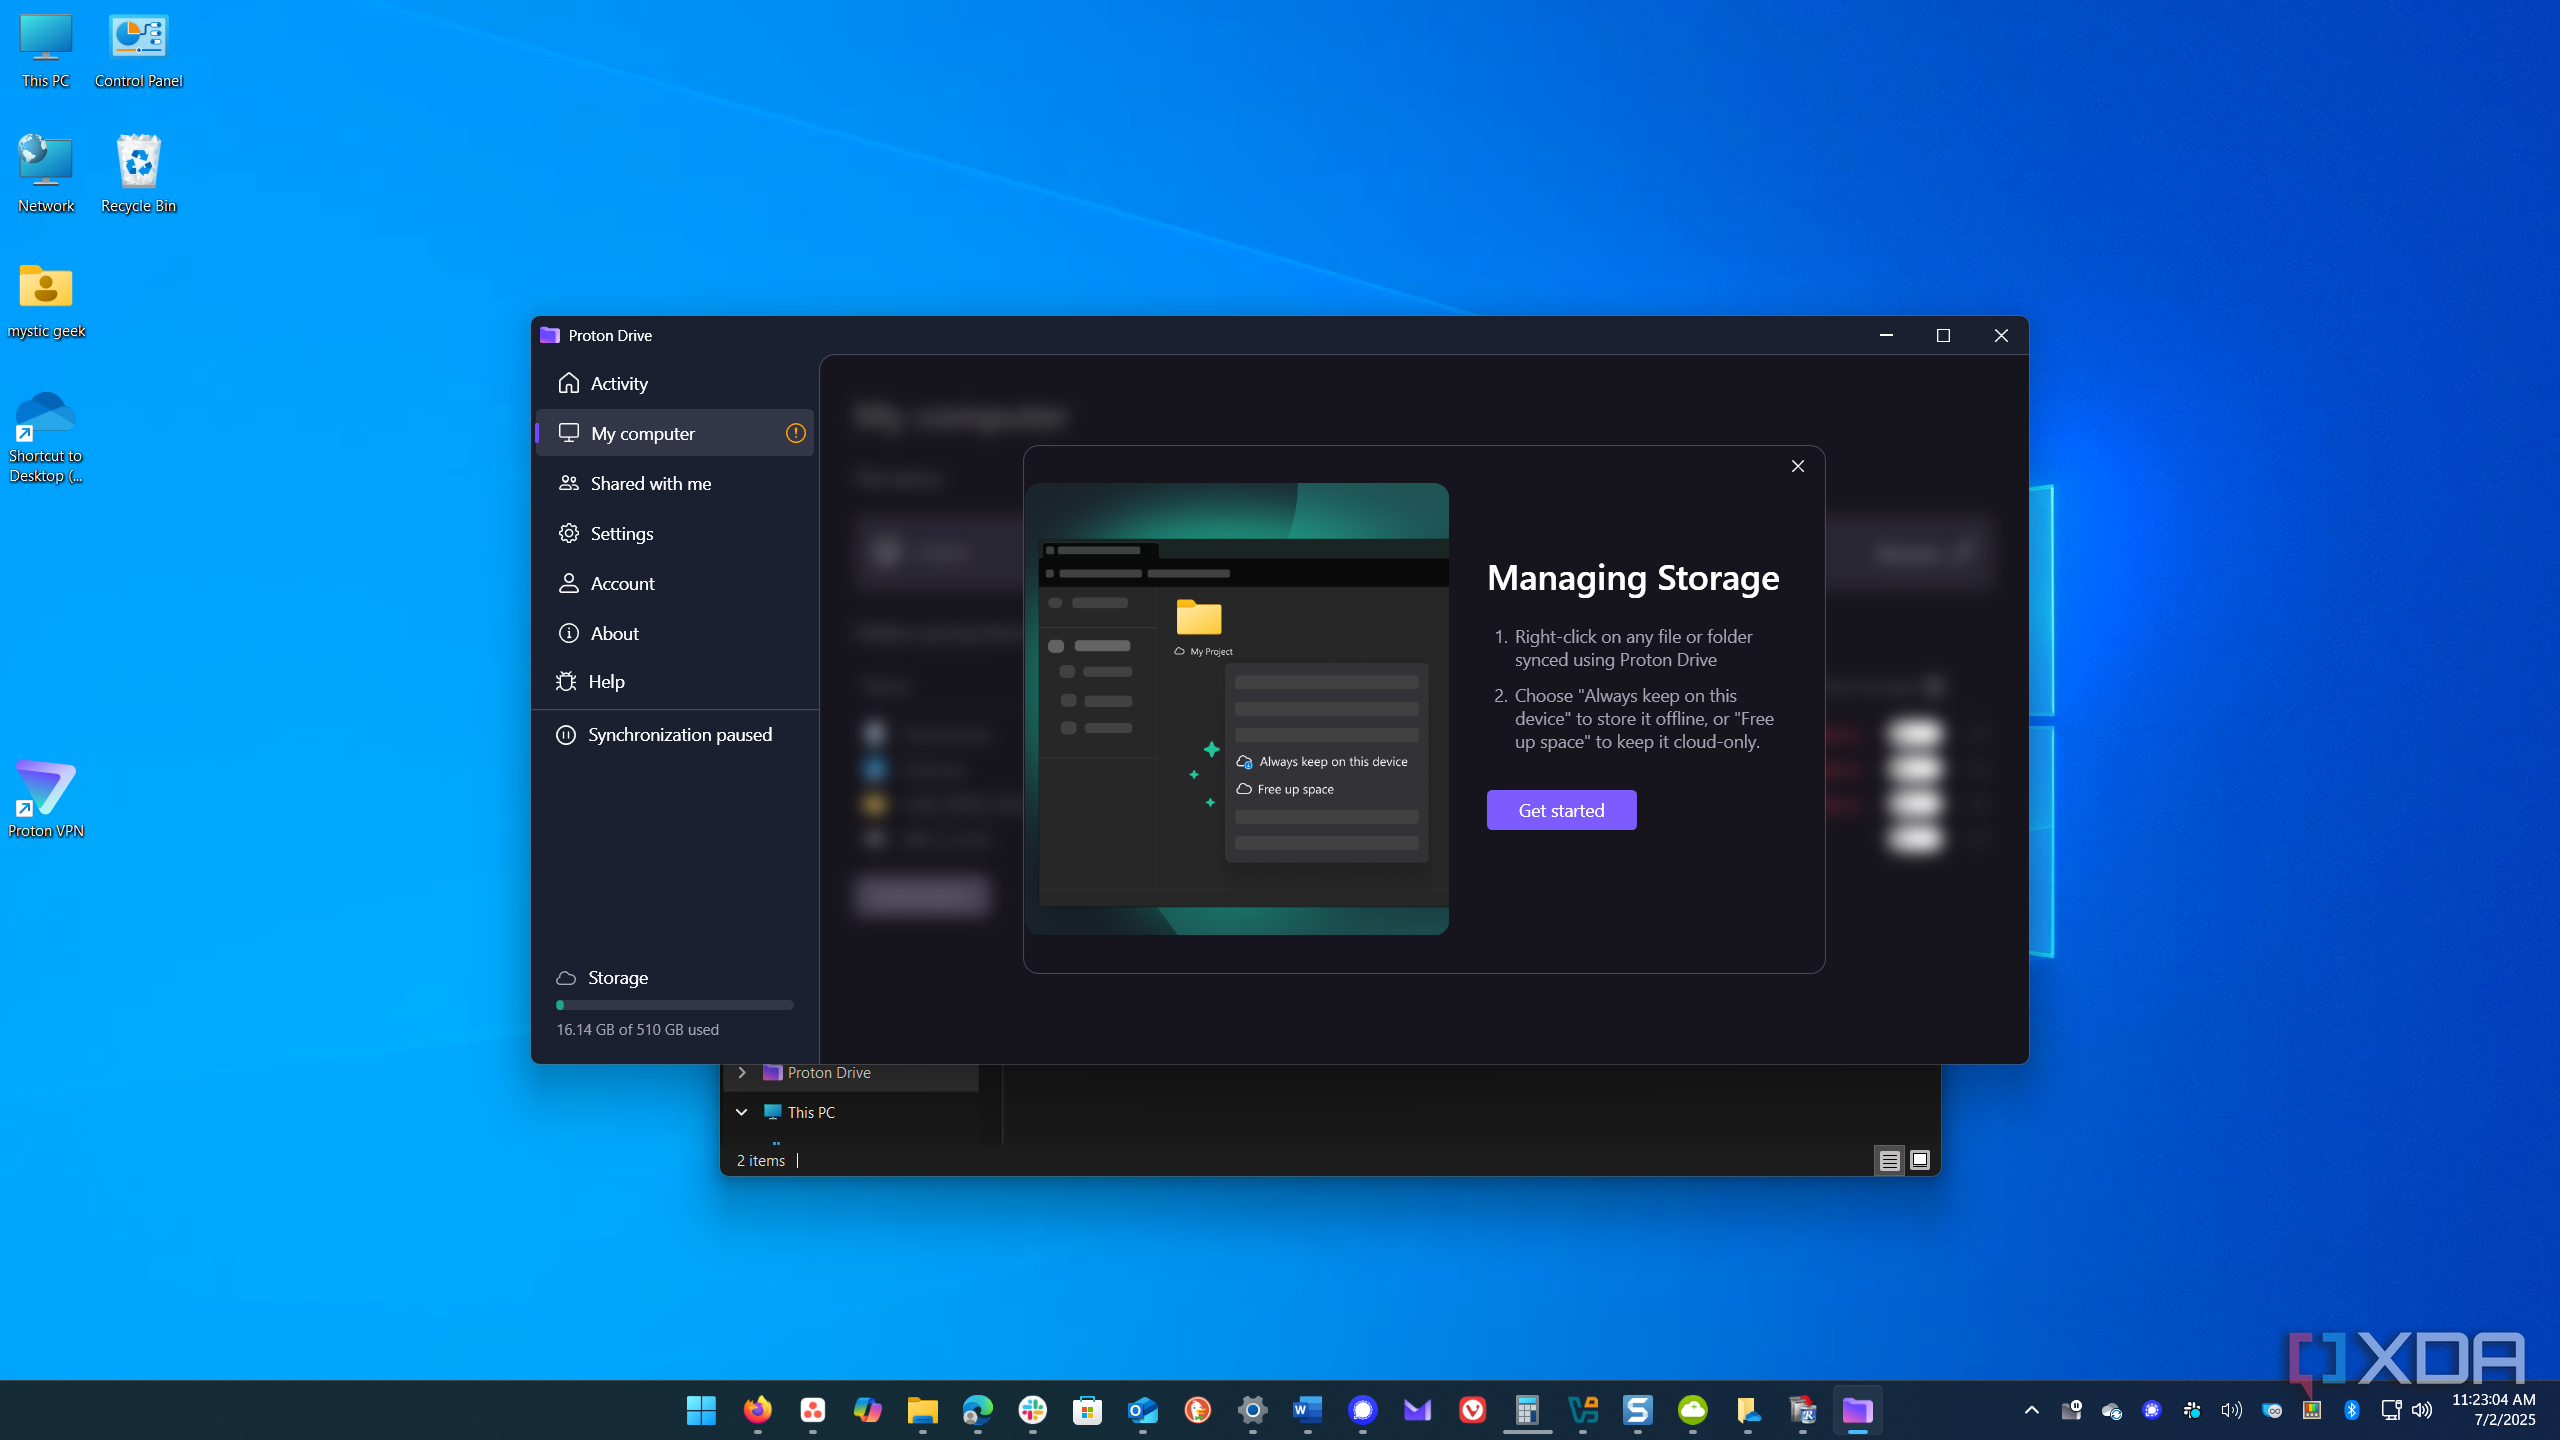Image resolution: width=2560 pixels, height=1440 pixels.
Task: Switch Explorer to details view
Action: [1889, 1160]
